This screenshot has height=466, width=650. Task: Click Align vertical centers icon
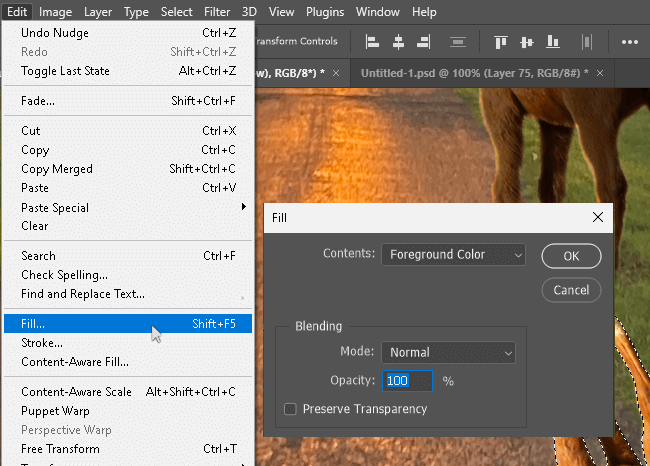point(526,42)
